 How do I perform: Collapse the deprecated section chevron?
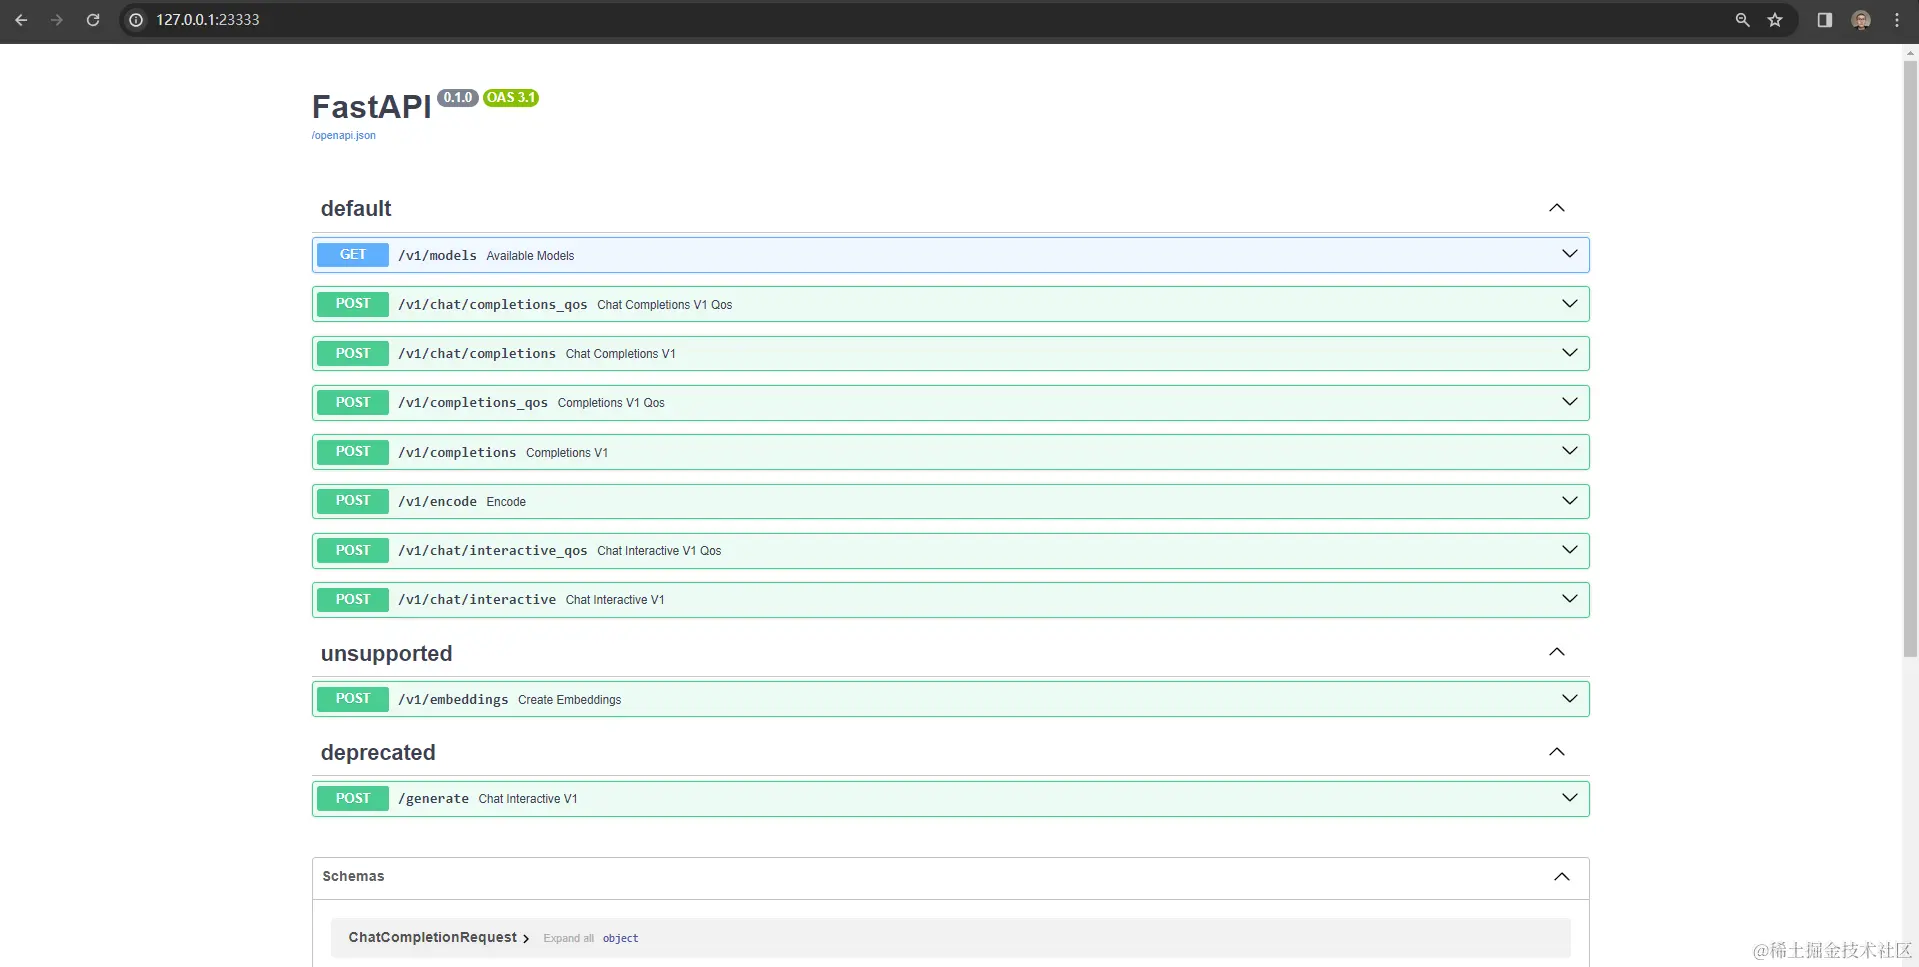[1557, 752]
